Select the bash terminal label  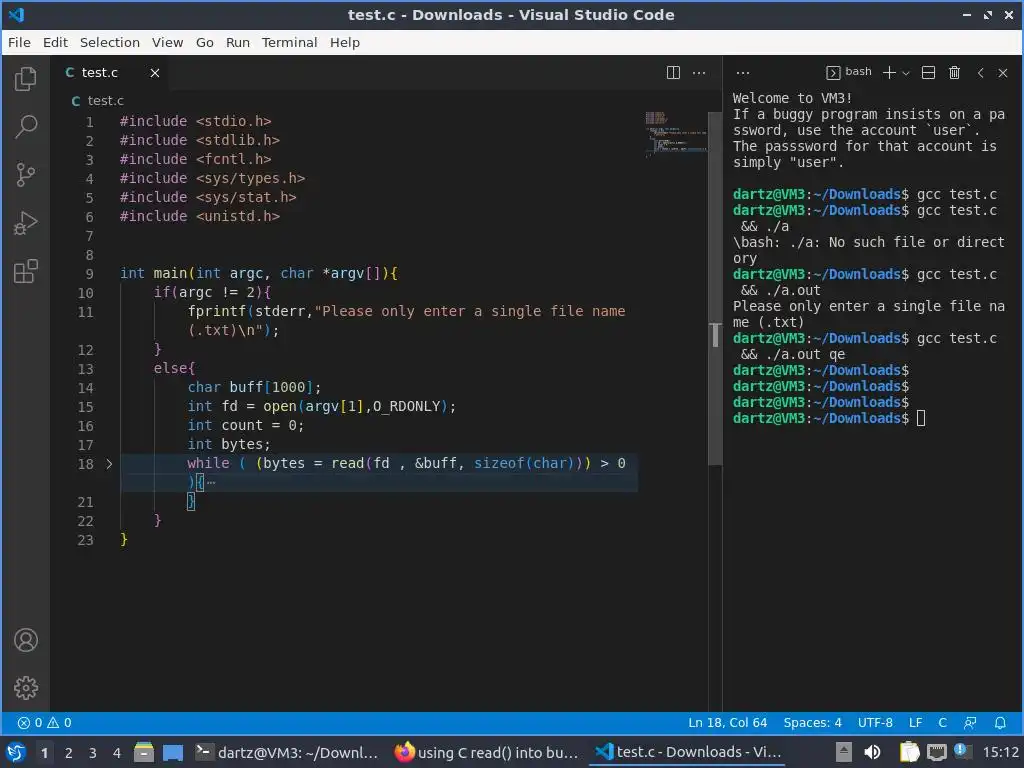point(848,72)
